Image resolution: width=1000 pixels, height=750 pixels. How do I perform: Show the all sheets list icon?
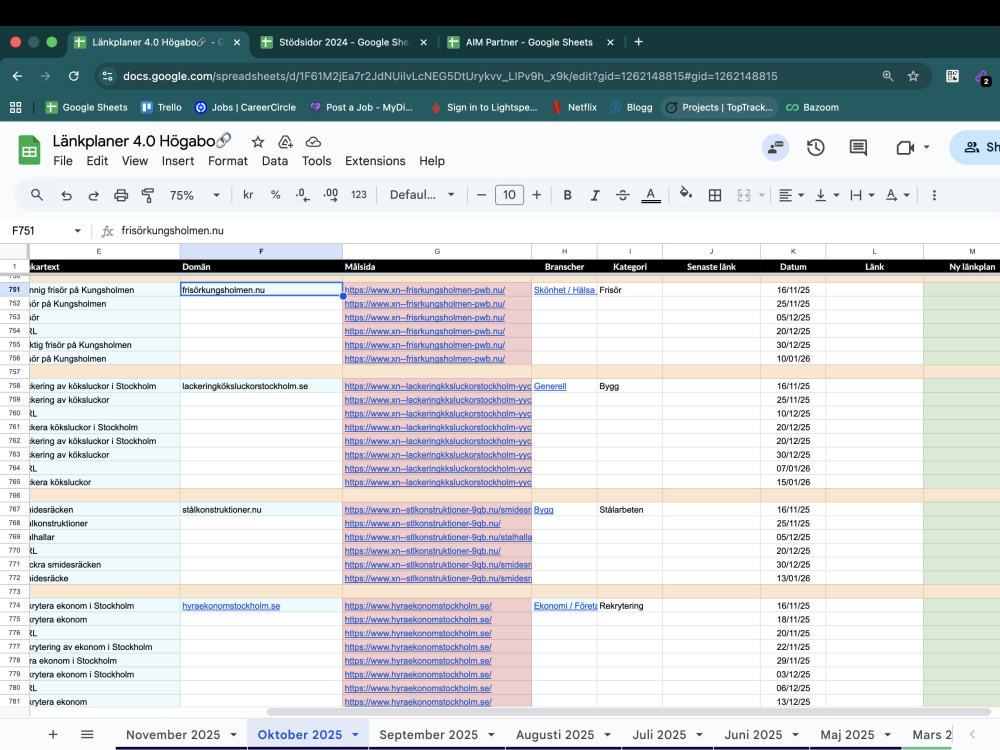[87, 735]
